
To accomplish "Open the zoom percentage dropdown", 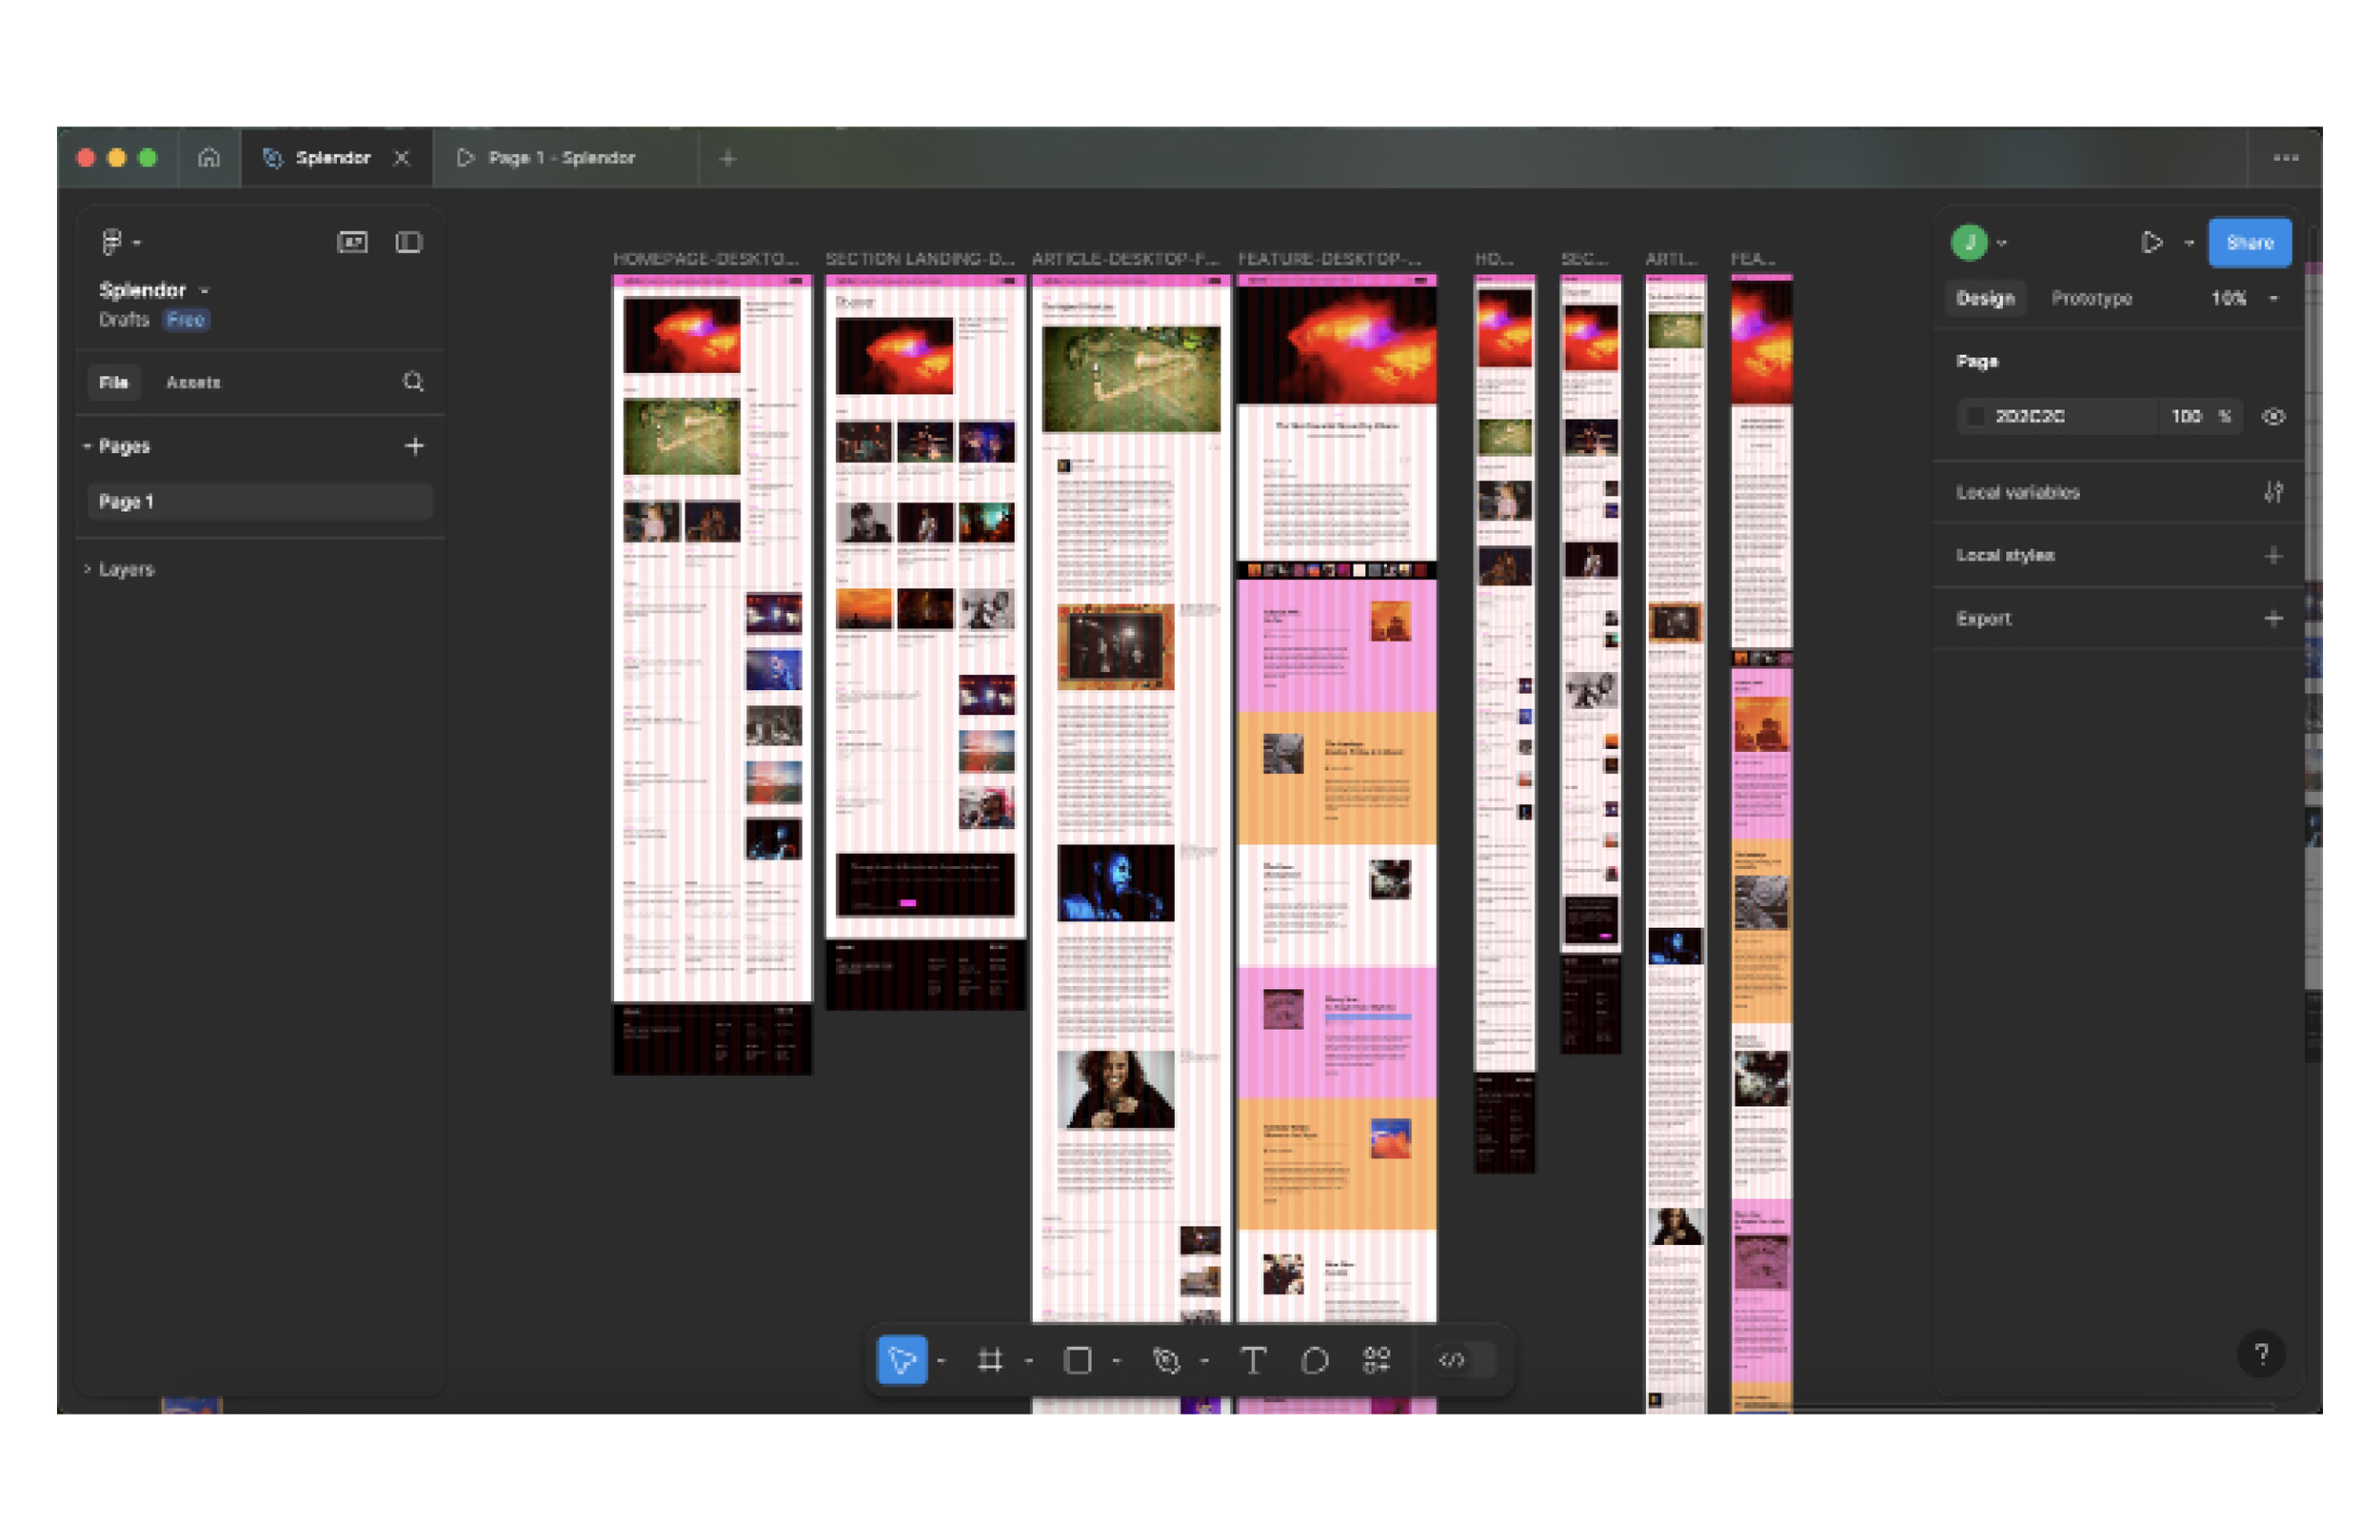I will click(2243, 299).
